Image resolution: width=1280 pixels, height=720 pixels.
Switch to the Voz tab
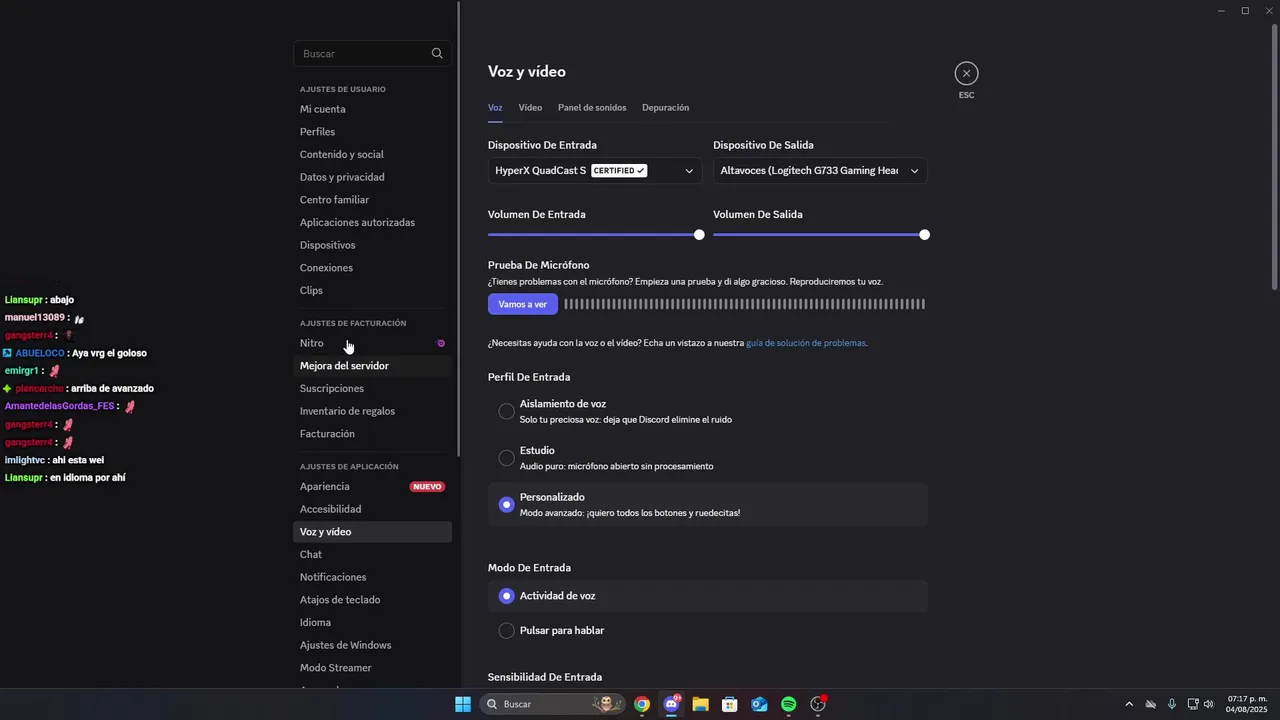click(495, 108)
